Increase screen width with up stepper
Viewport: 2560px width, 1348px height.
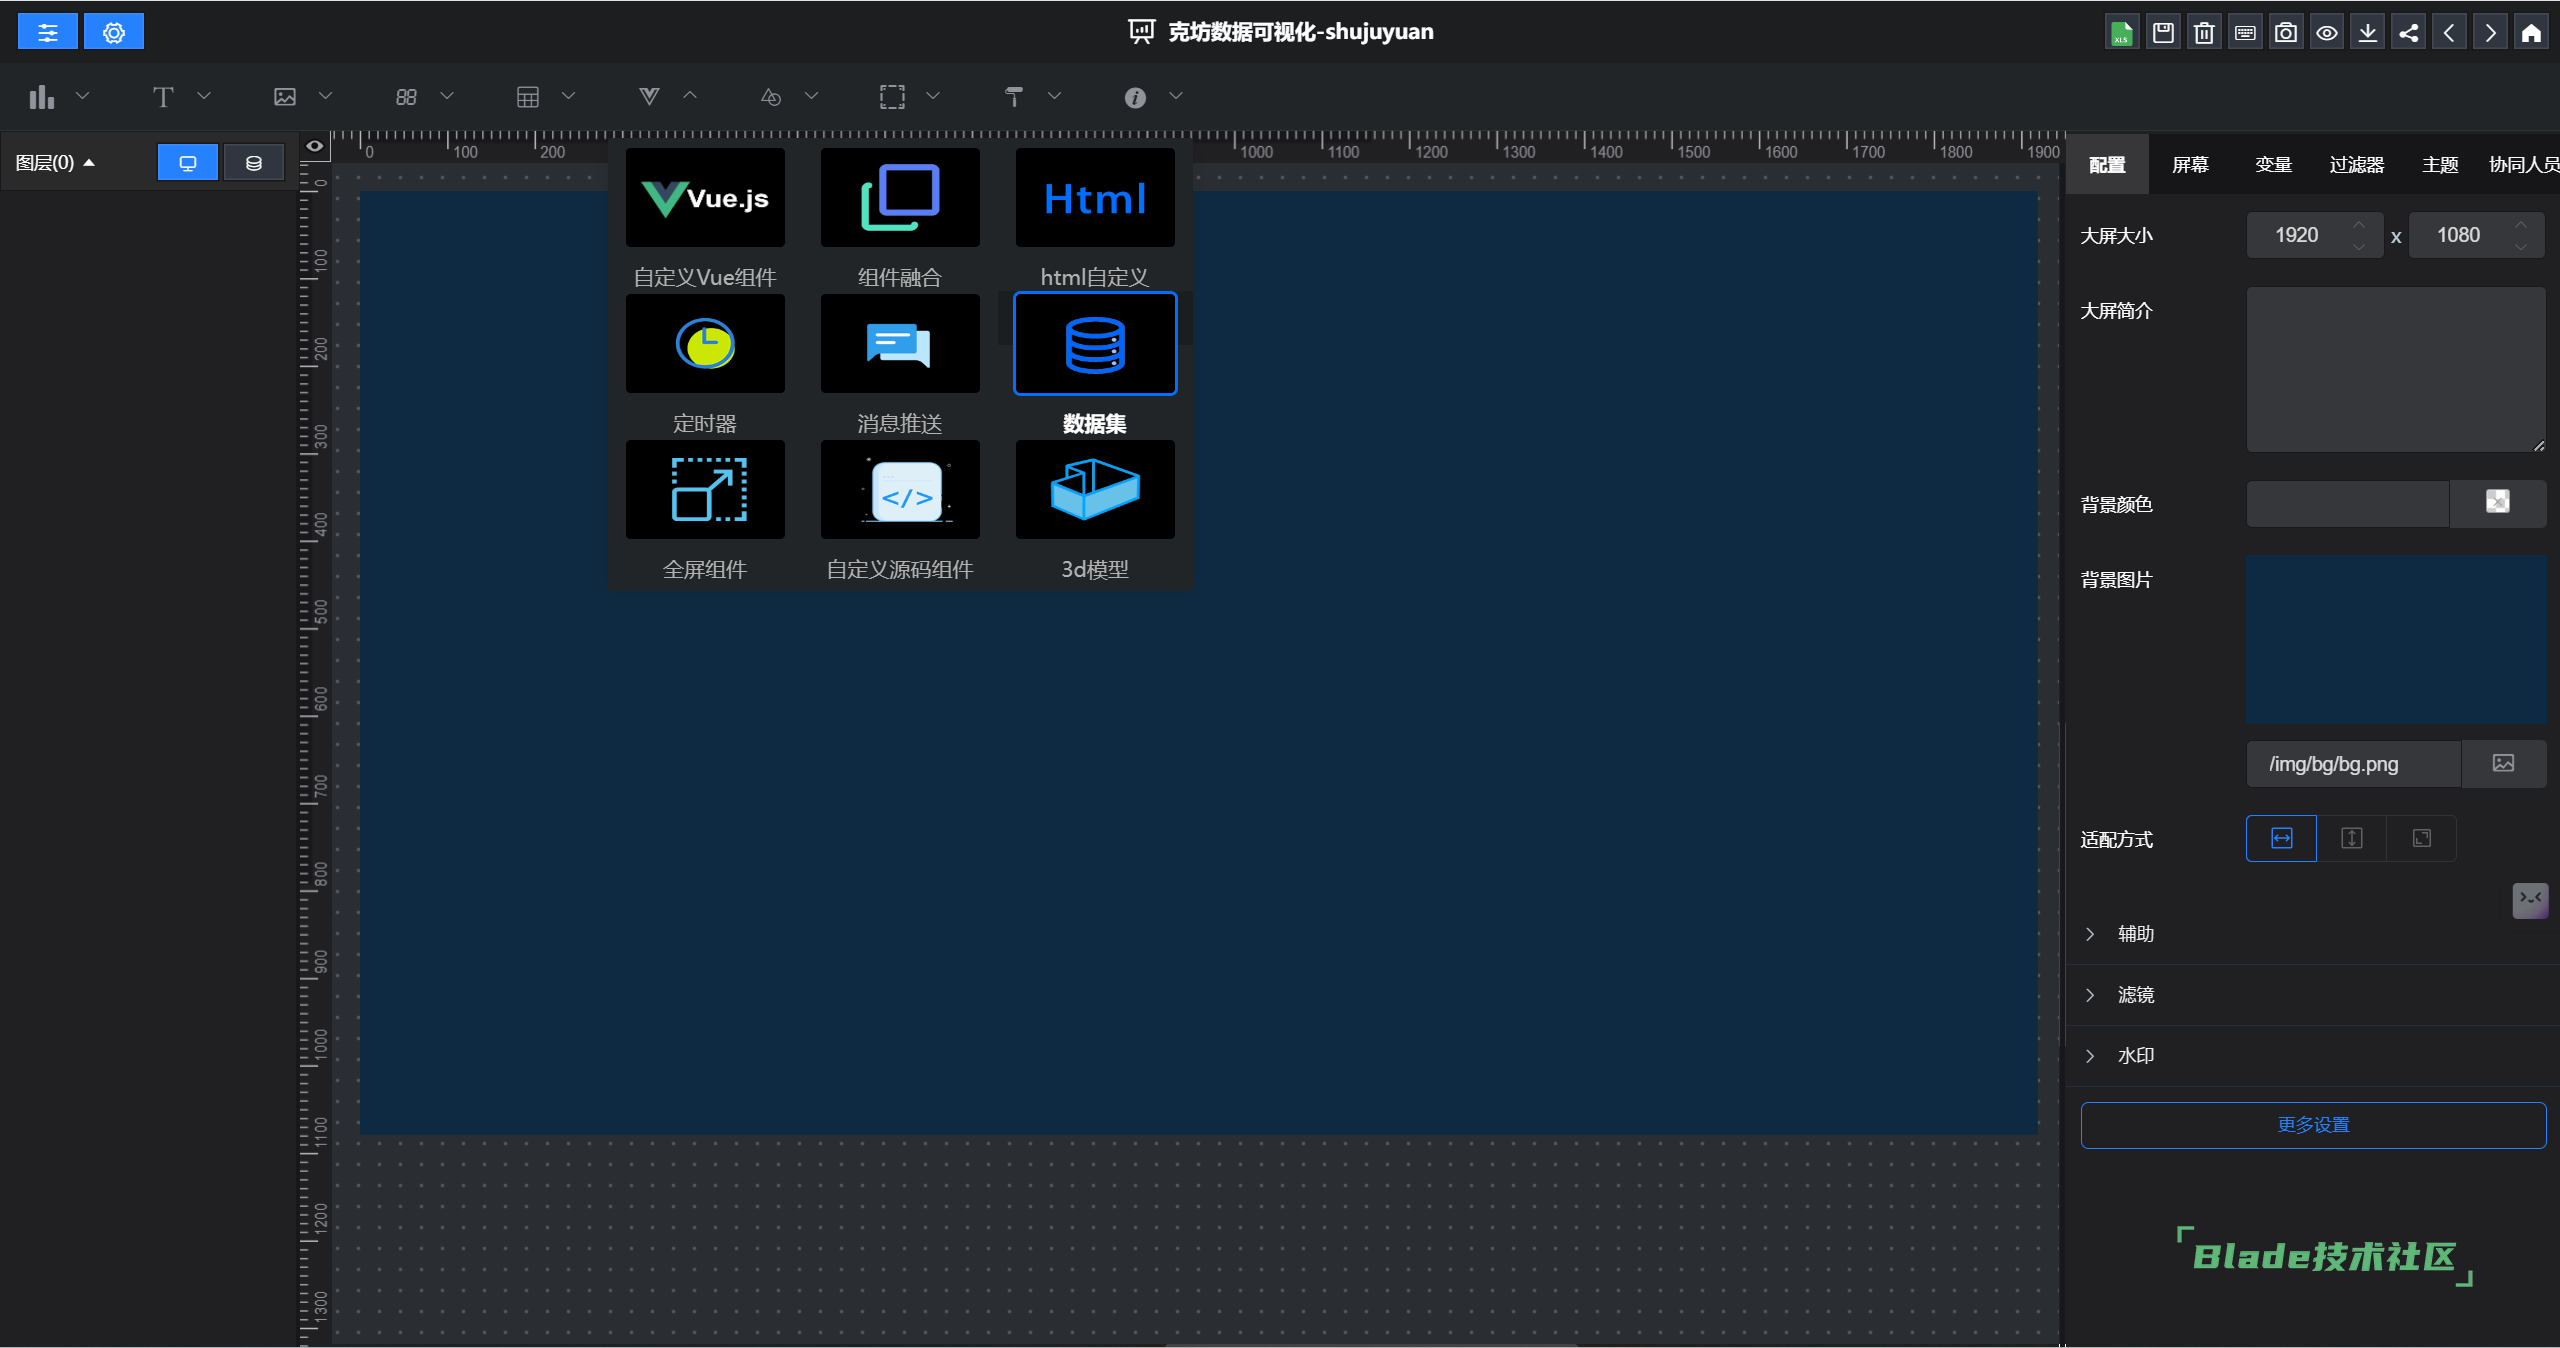click(2359, 224)
